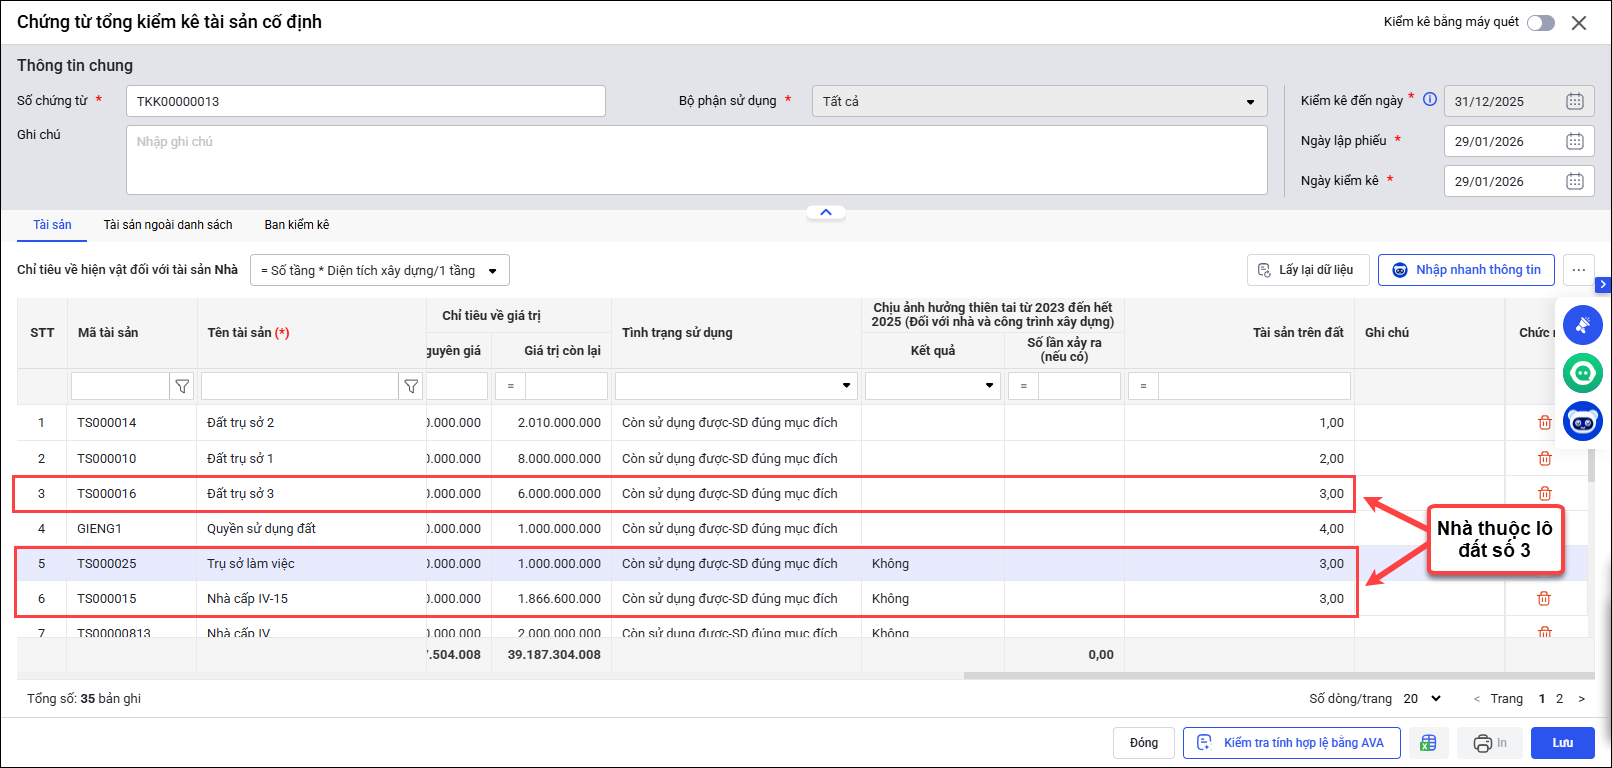Click the info icon beside Kiểm kê đến ngày

coord(1430,100)
